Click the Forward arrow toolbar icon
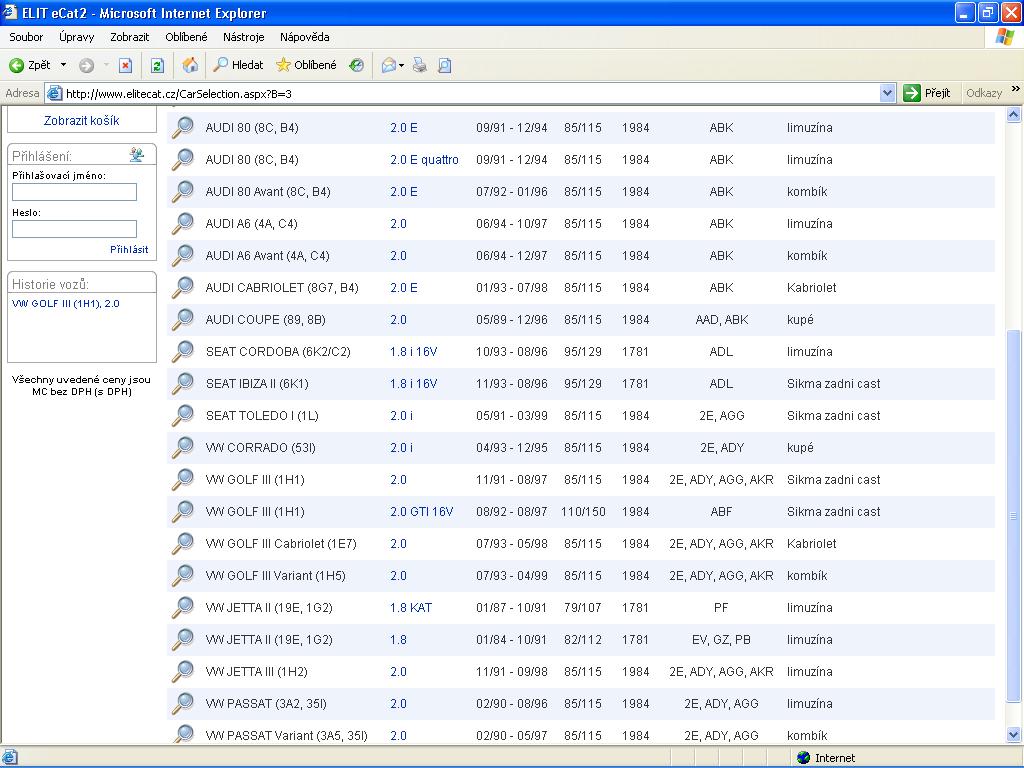 (x=86, y=65)
